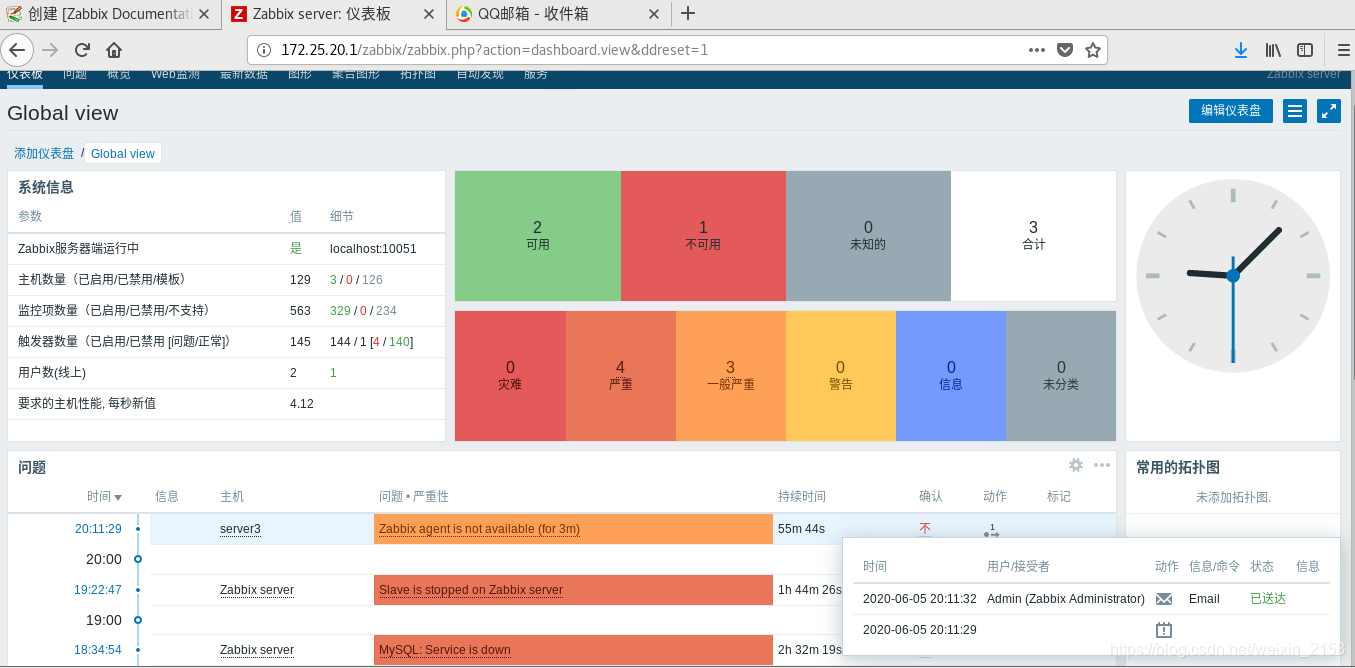Viewport: 1355px width, 668px height.
Task: Open the MySQL Service is down problem
Action: tap(445, 650)
